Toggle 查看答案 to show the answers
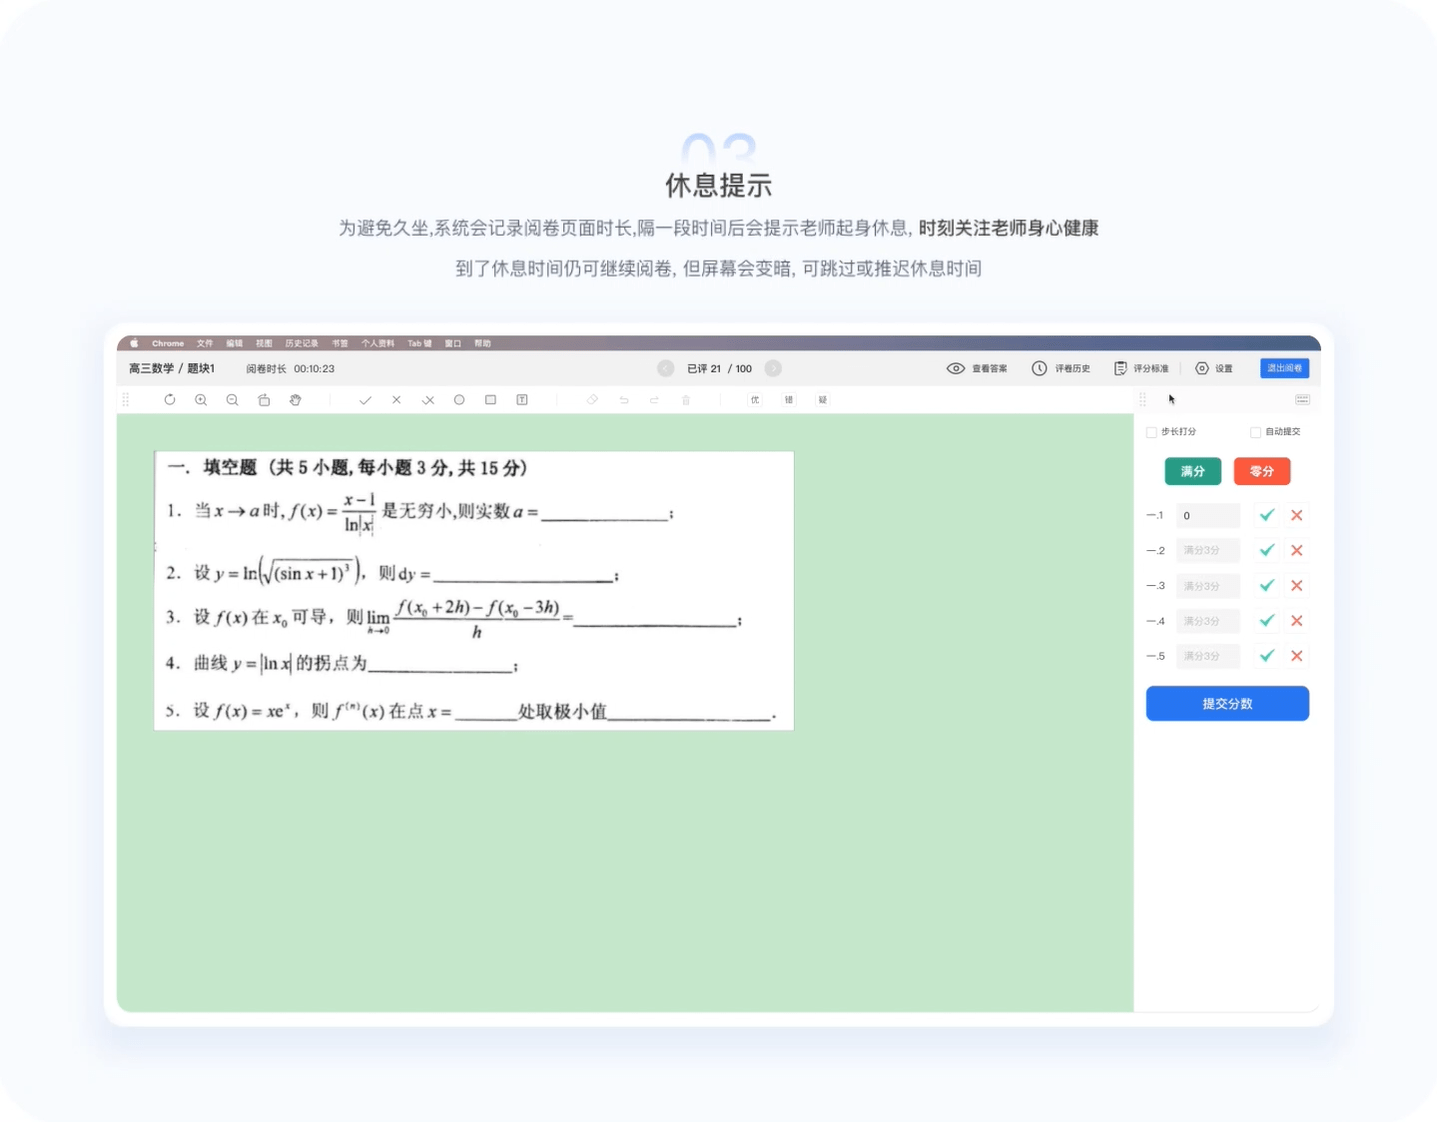Screen dimensions: 1437x1122 pyautogui.click(x=976, y=368)
